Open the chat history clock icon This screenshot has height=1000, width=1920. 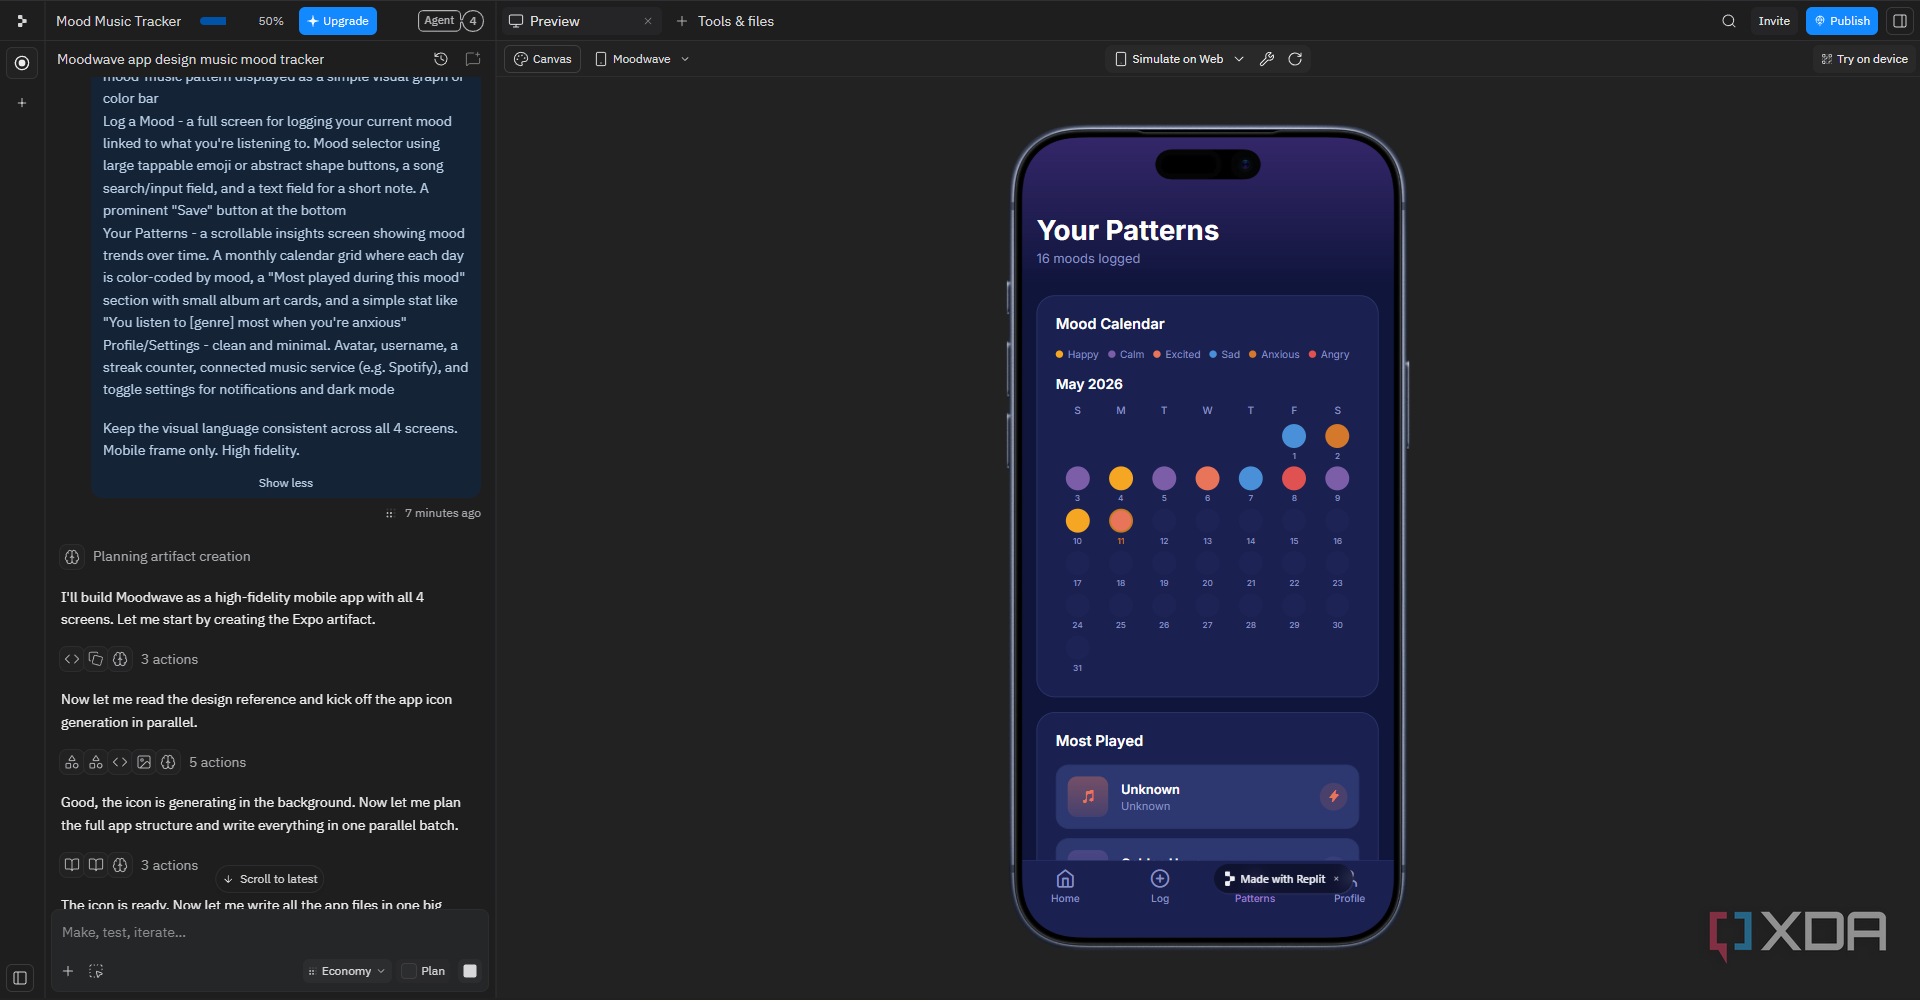pos(441,59)
